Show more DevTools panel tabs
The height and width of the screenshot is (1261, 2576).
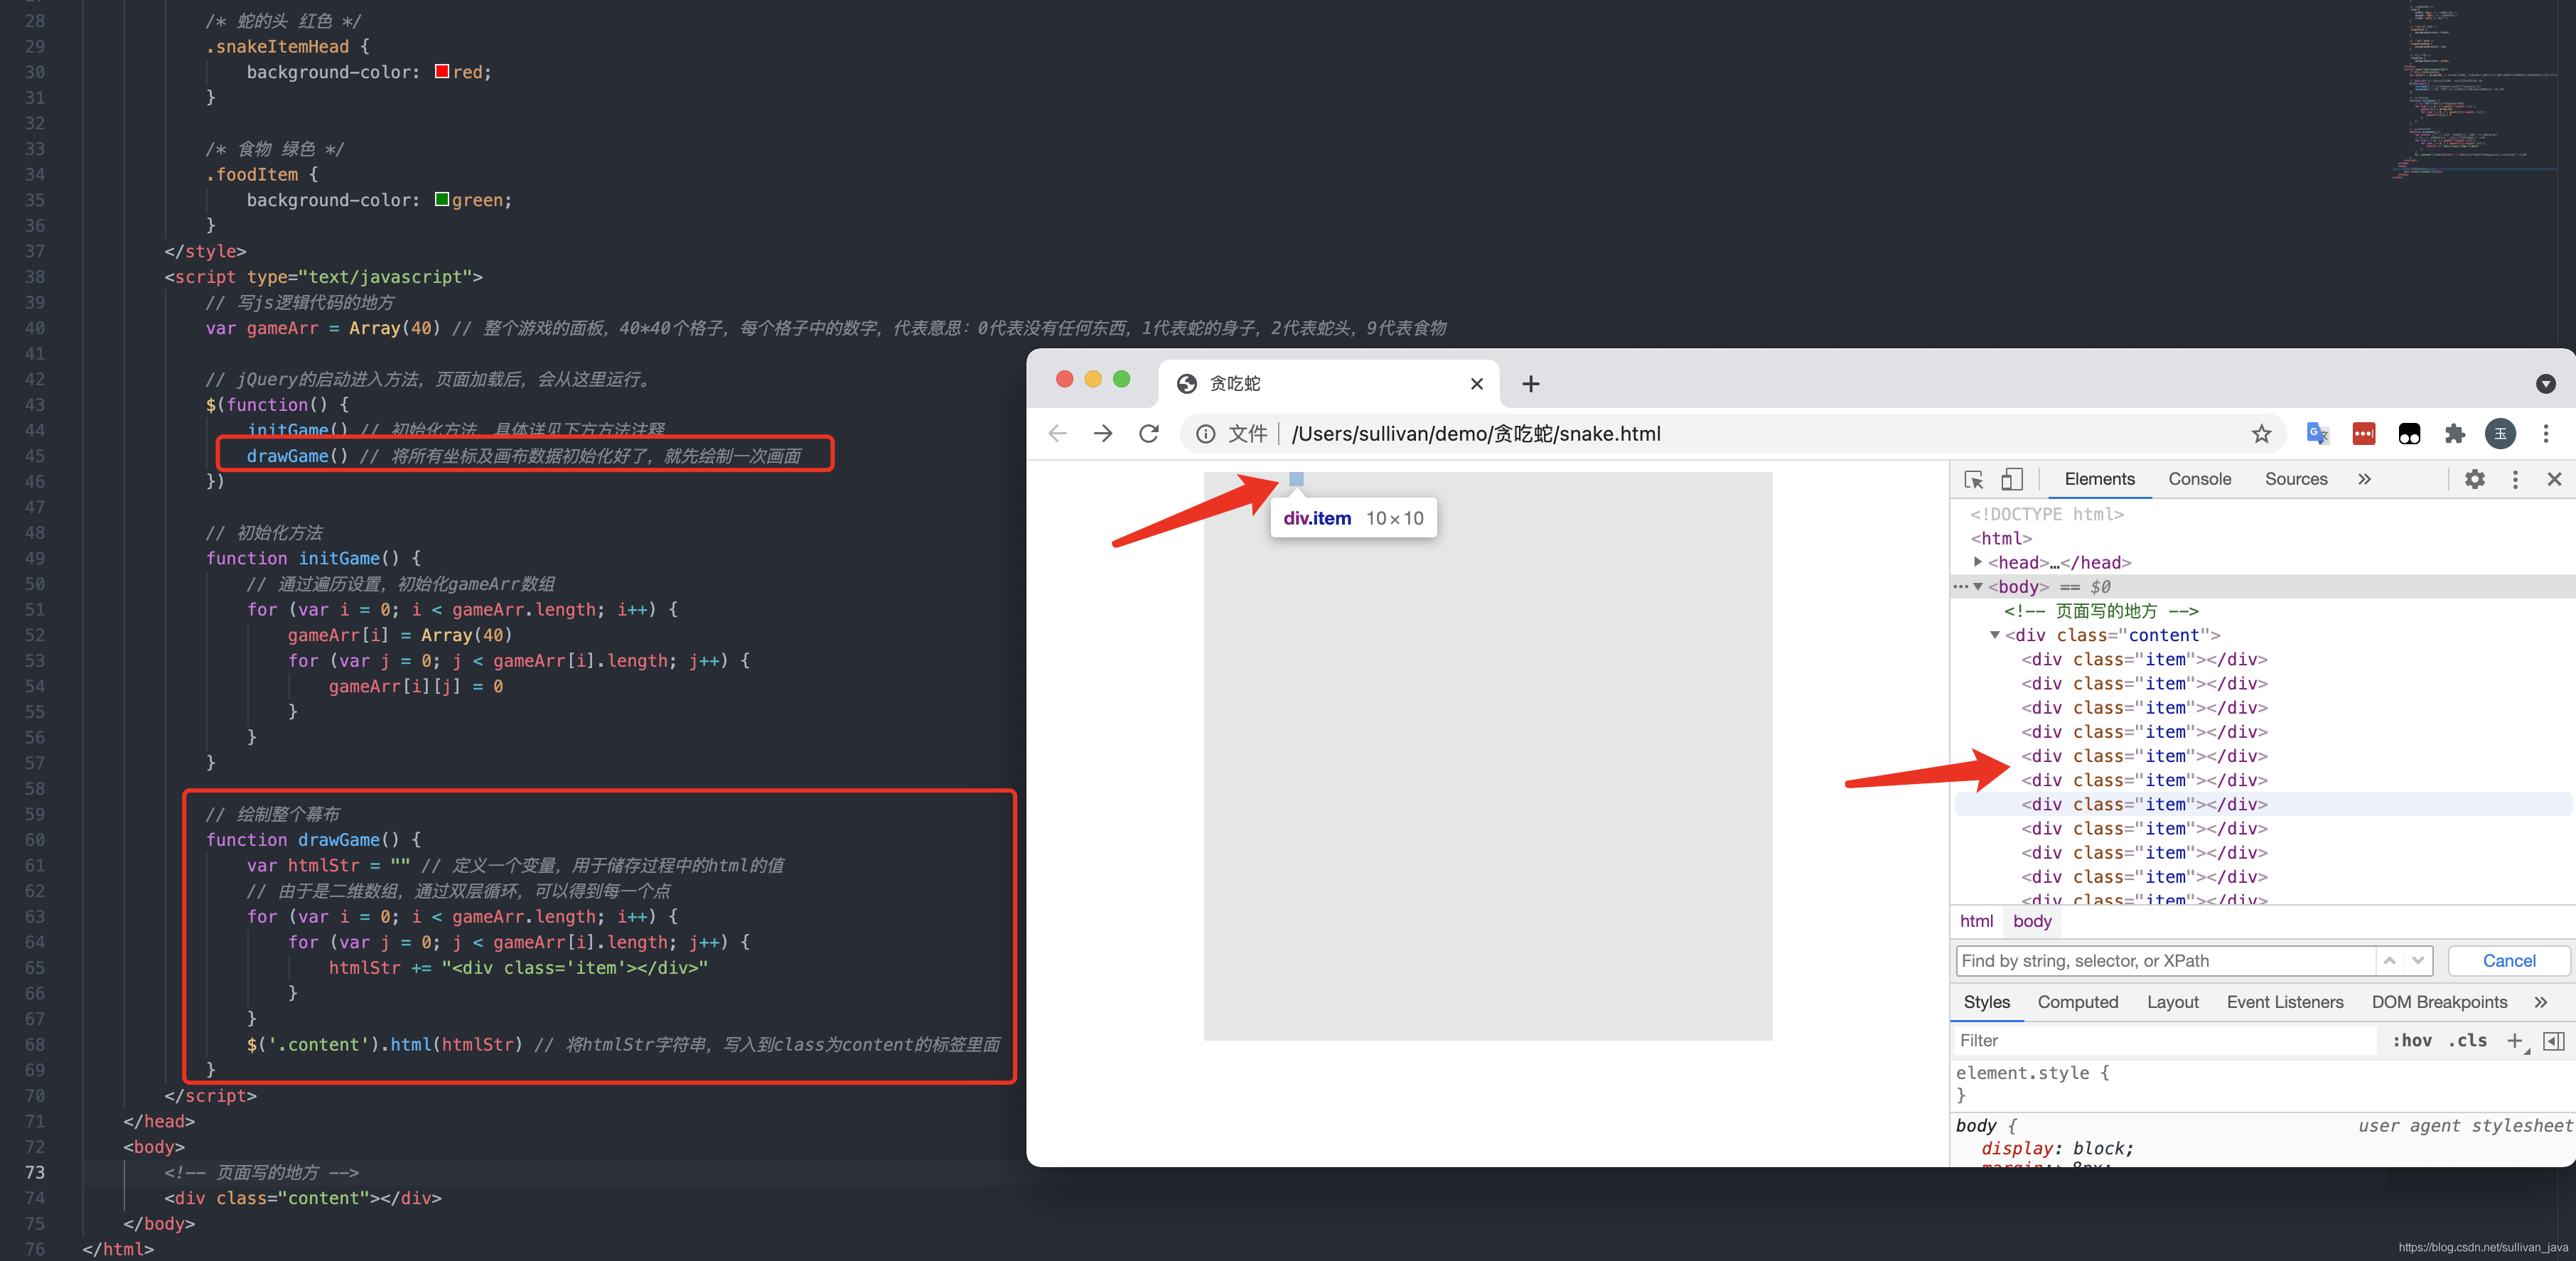click(2364, 479)
